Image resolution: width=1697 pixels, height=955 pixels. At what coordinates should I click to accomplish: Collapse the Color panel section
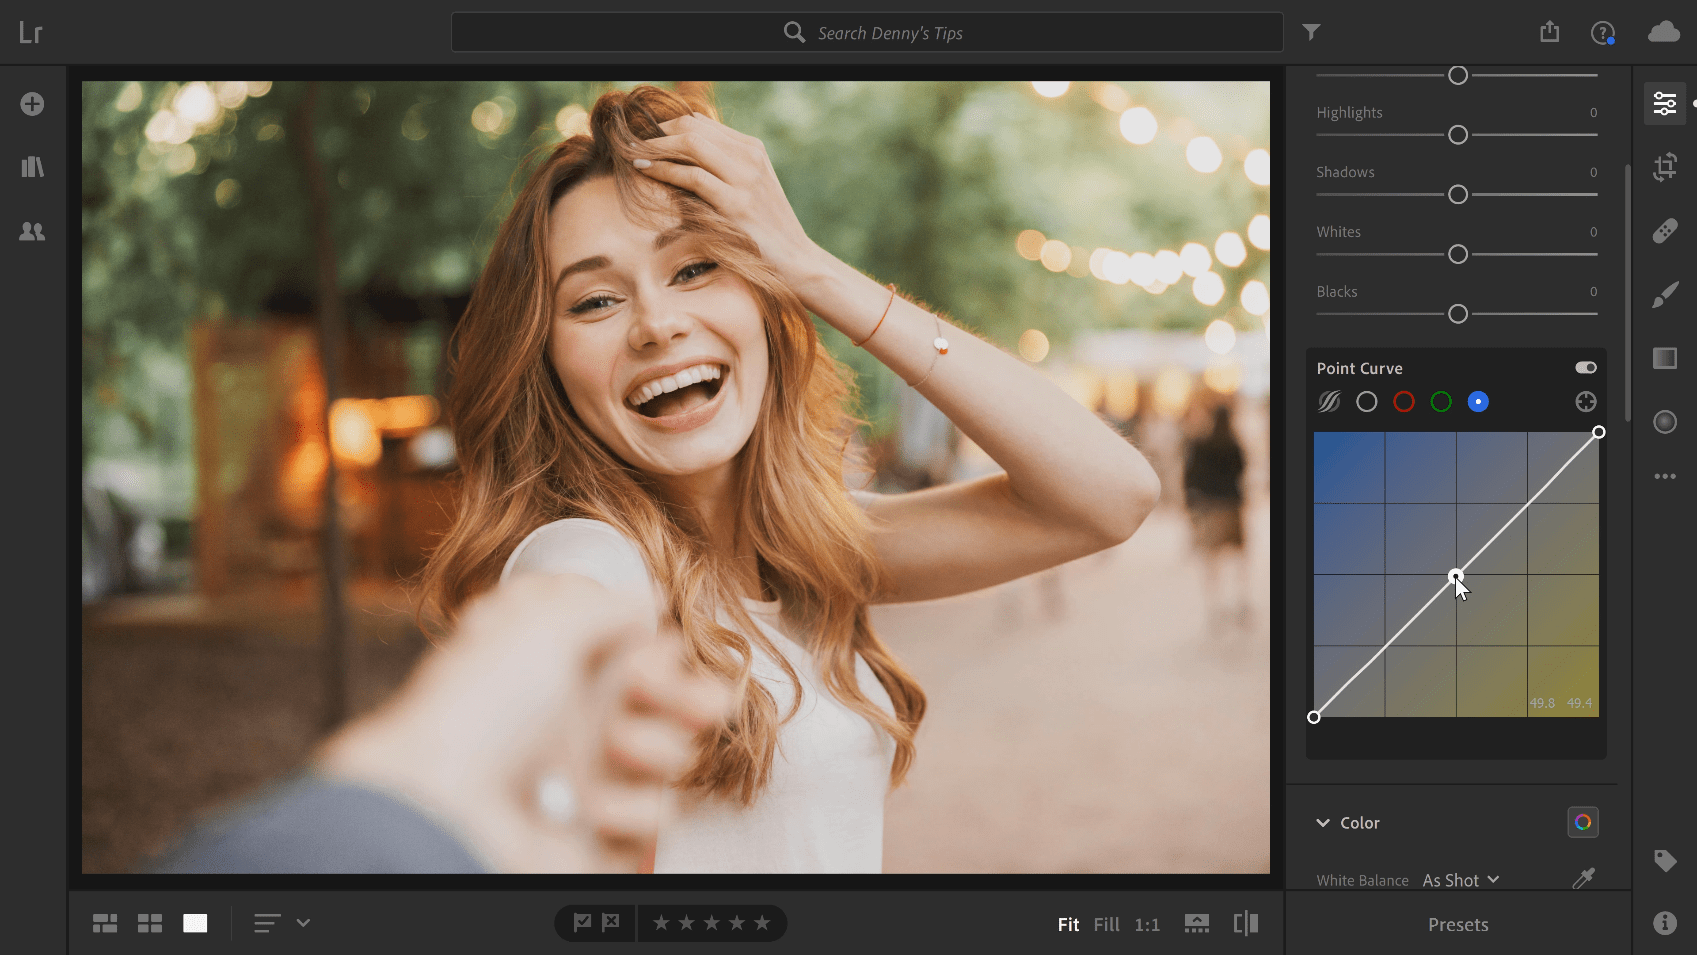pos(1323,823)
